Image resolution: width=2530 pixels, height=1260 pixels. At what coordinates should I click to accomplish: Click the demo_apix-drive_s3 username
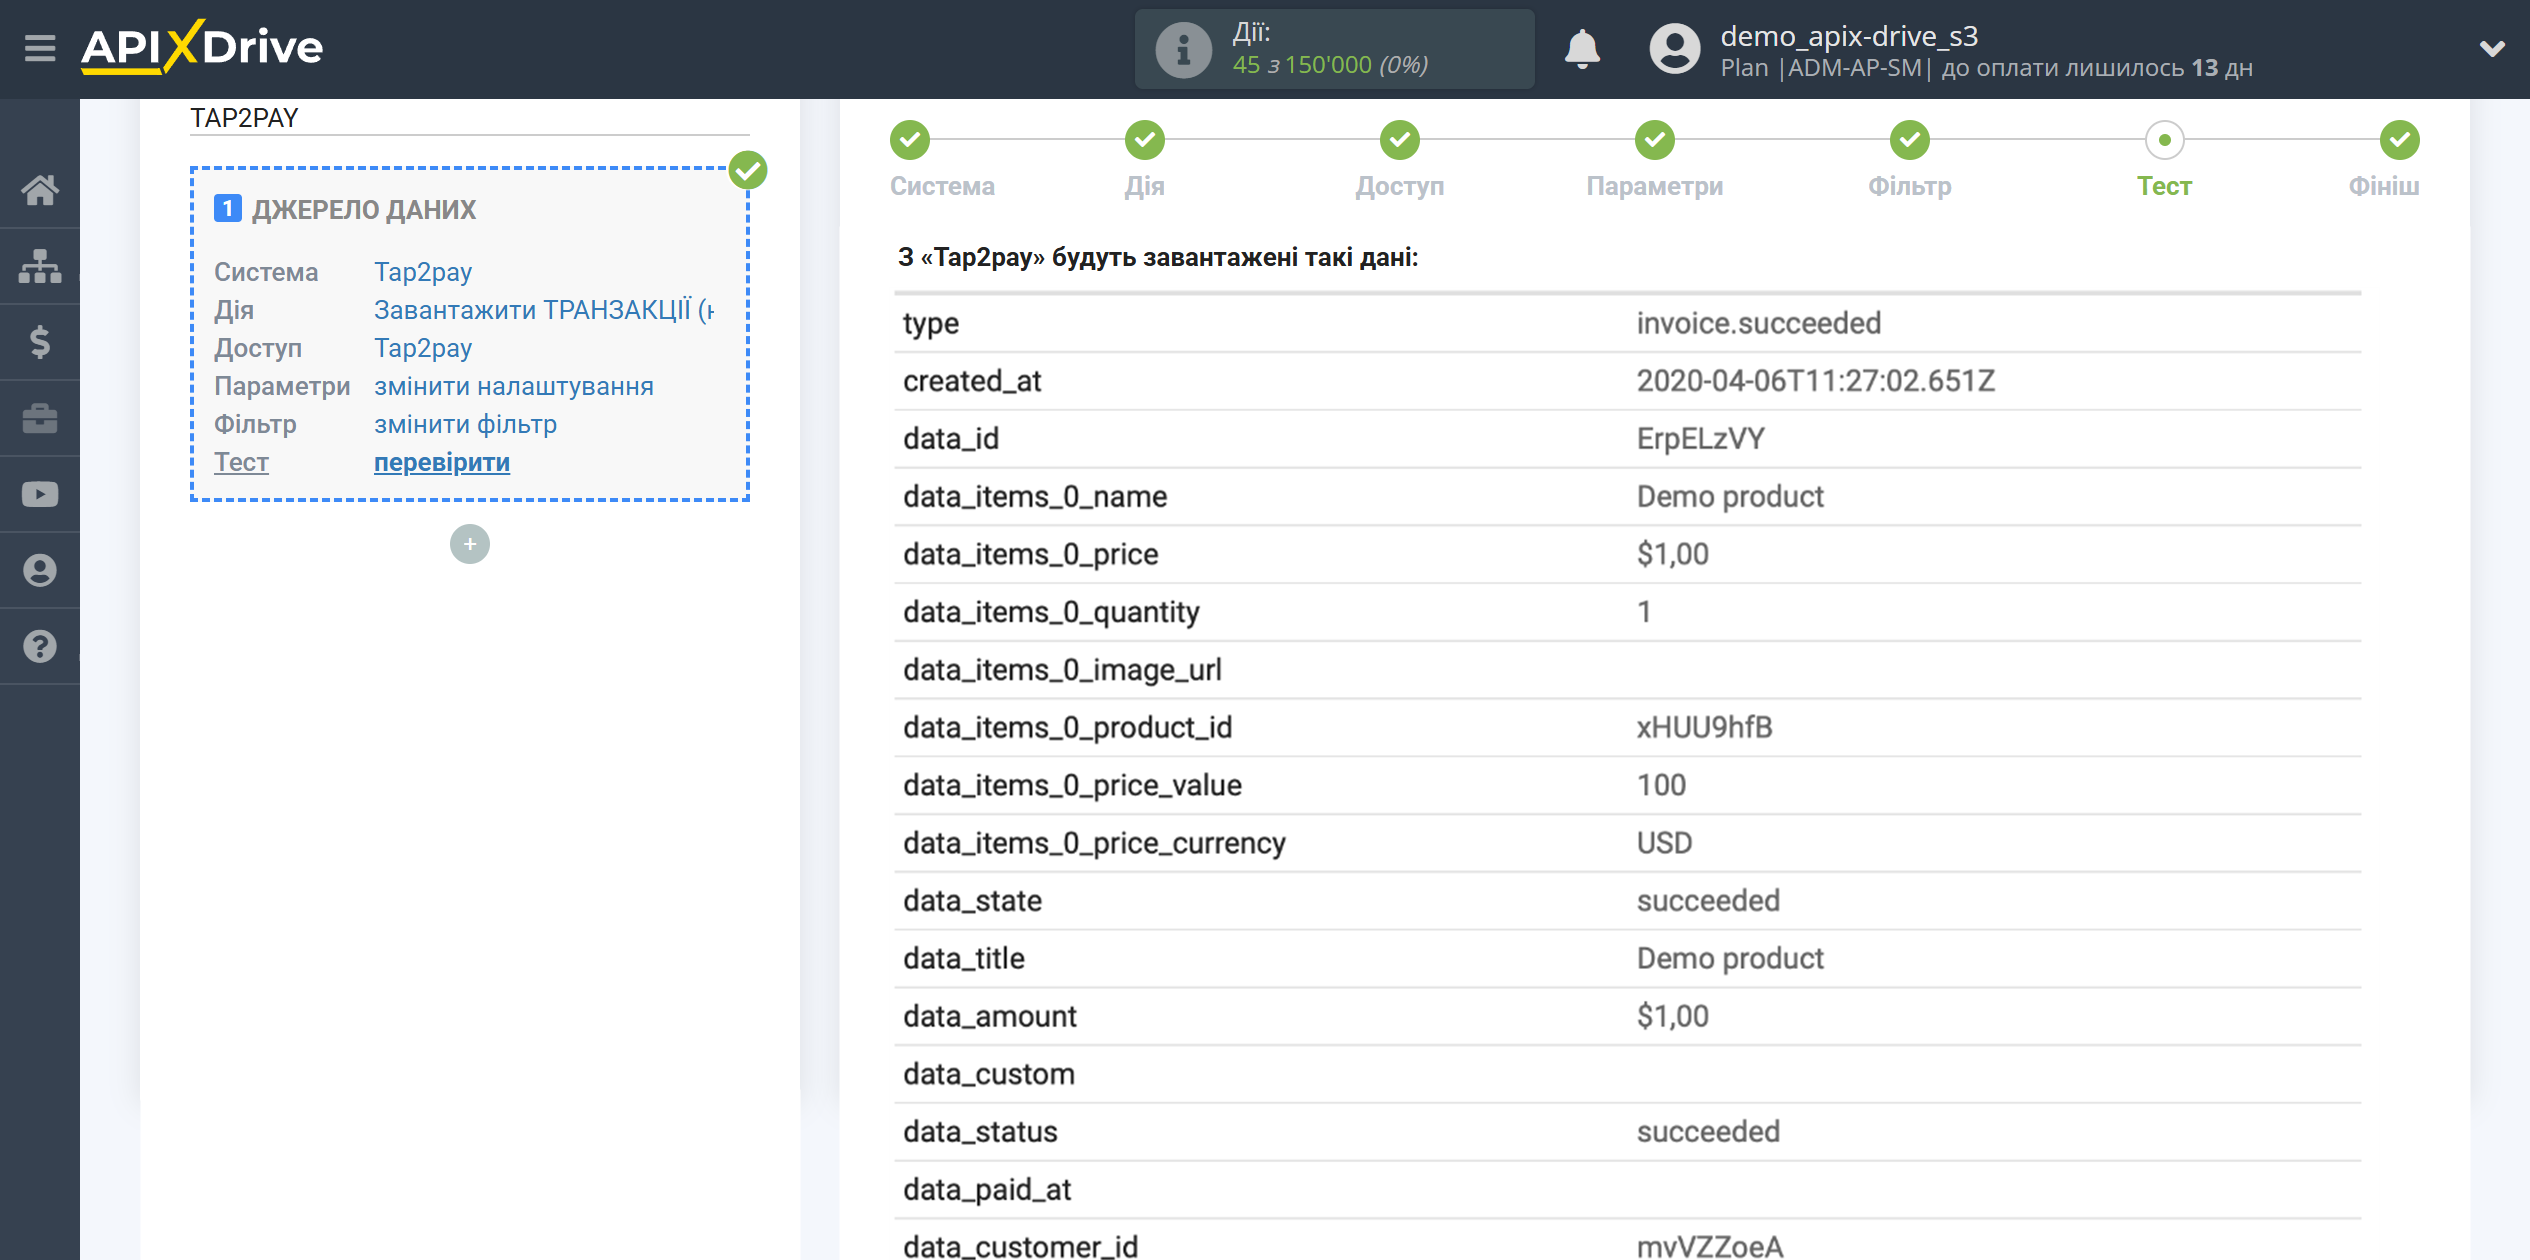(1849, 36)
